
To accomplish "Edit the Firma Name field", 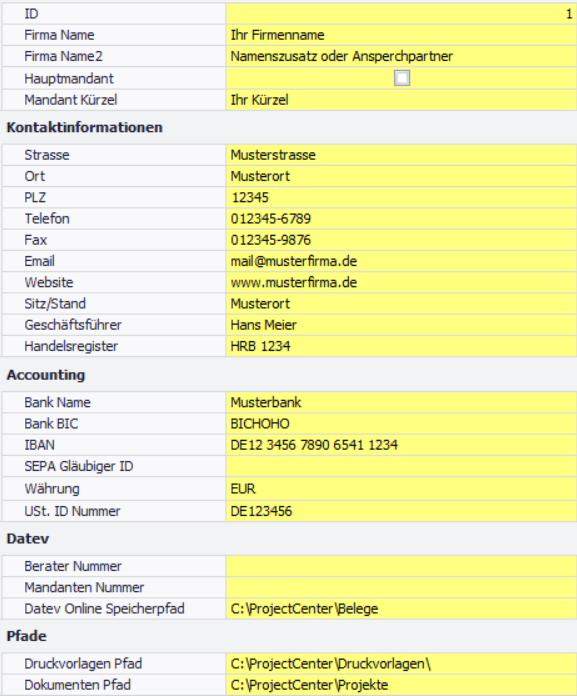I will tap(401, 35).
